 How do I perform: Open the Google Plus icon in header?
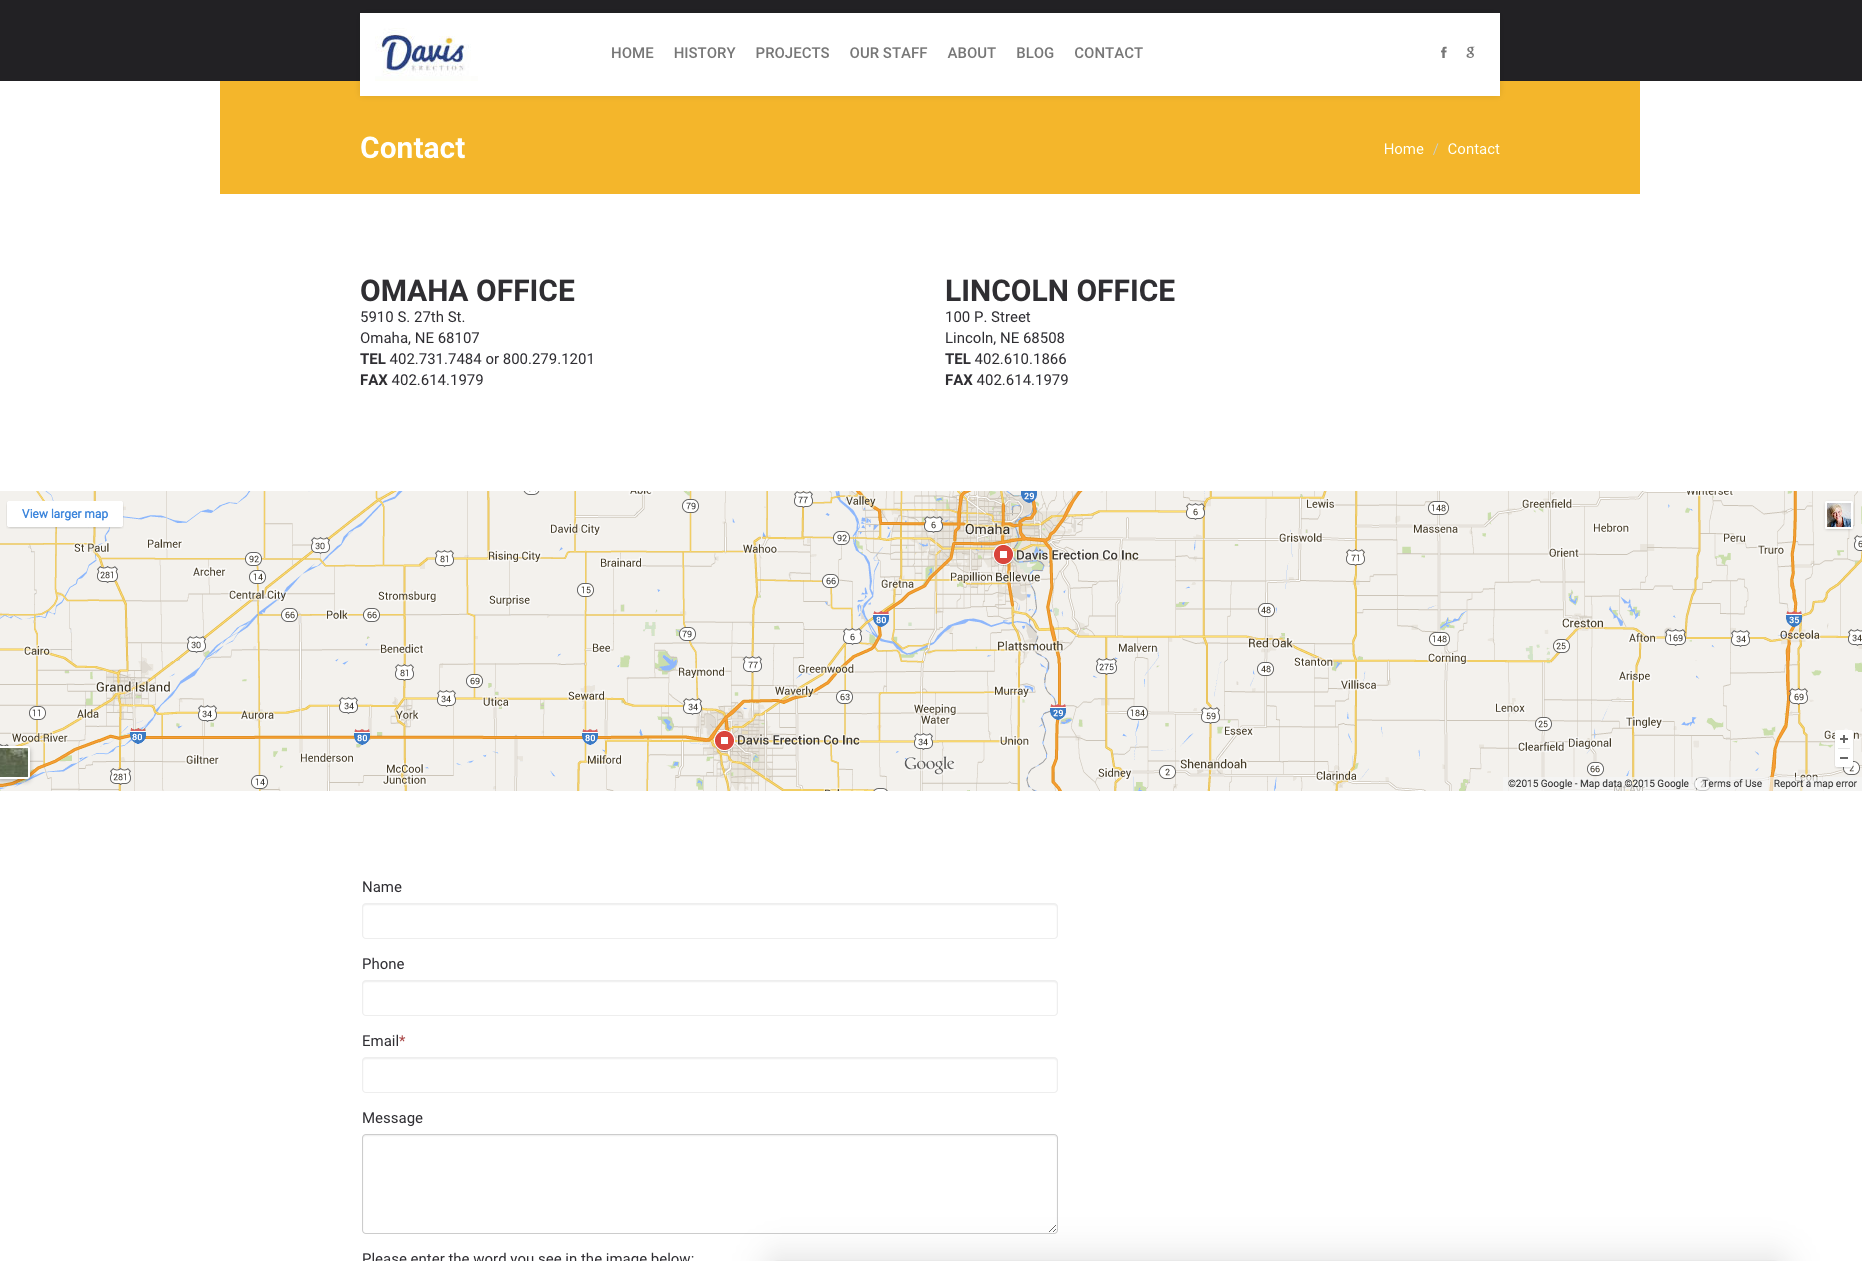(1470, 53)
